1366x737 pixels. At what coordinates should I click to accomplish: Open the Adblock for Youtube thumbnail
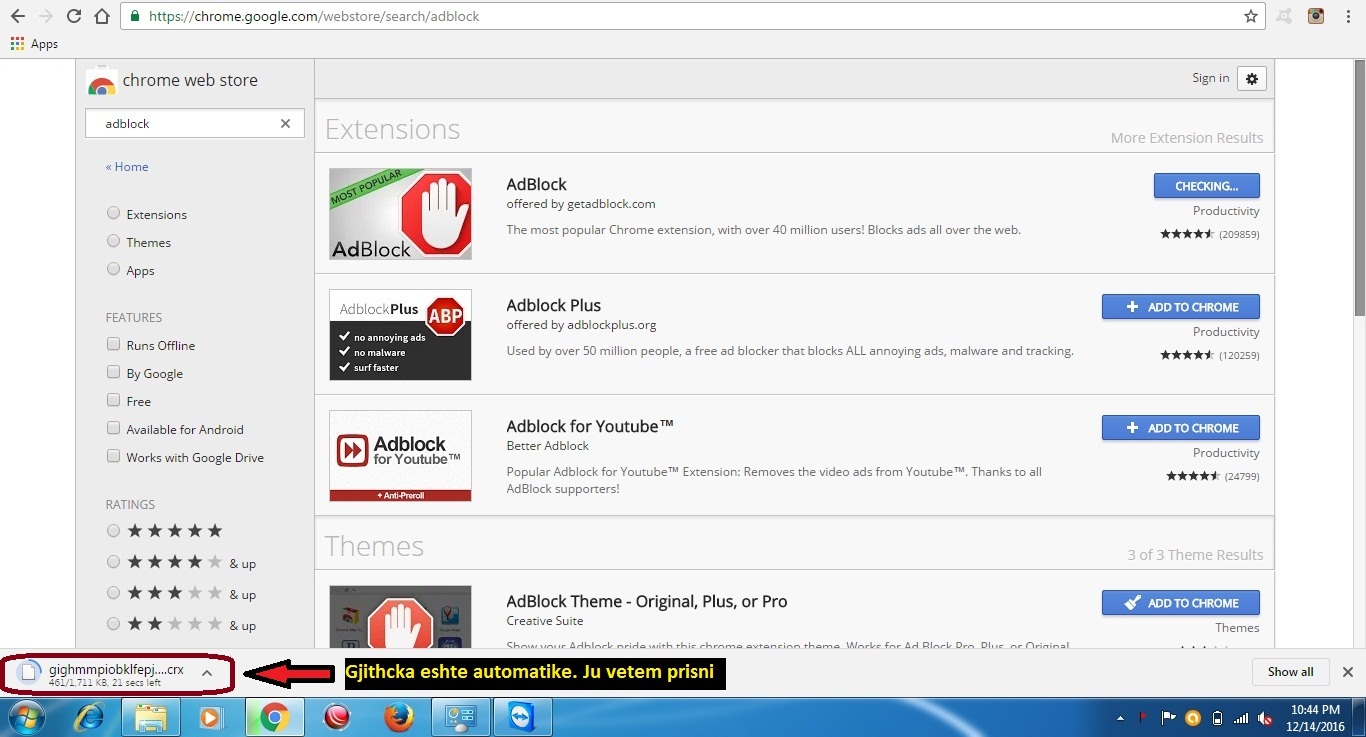coord(400,456)
